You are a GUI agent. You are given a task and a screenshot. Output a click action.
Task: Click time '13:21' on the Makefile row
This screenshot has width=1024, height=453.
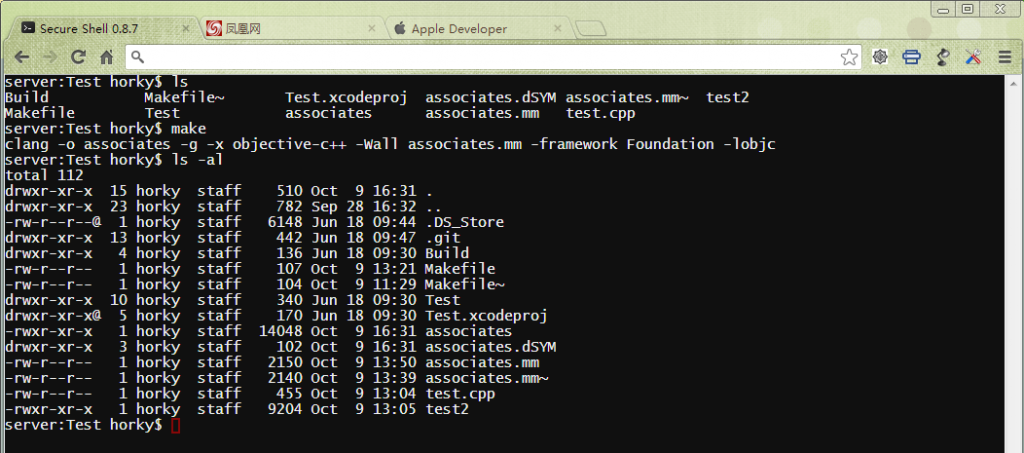(x=394, y=269)
